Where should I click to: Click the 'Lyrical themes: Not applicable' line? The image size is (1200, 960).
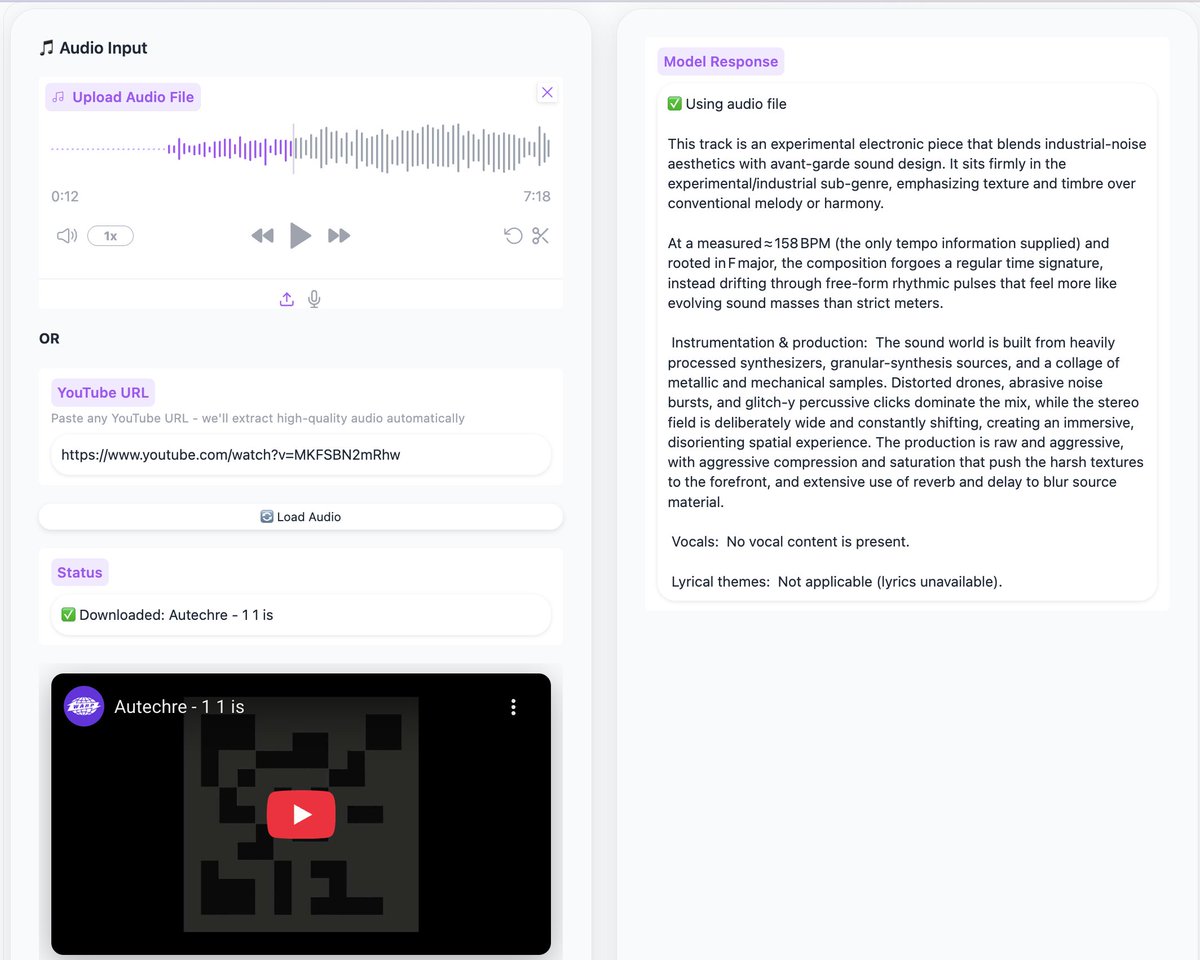(x=836, y=581)
